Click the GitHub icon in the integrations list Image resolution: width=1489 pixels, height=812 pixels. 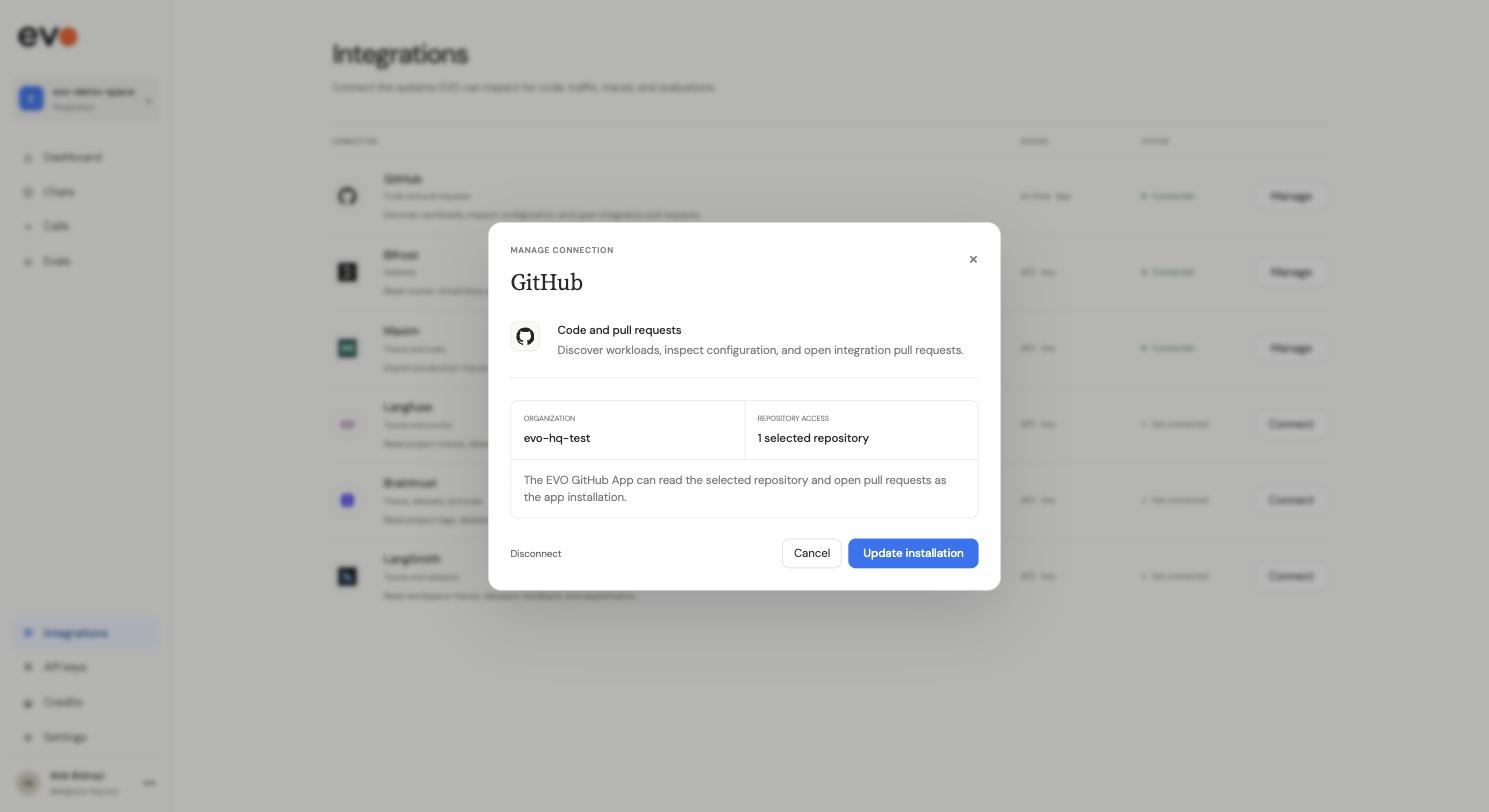pos(347,196)
